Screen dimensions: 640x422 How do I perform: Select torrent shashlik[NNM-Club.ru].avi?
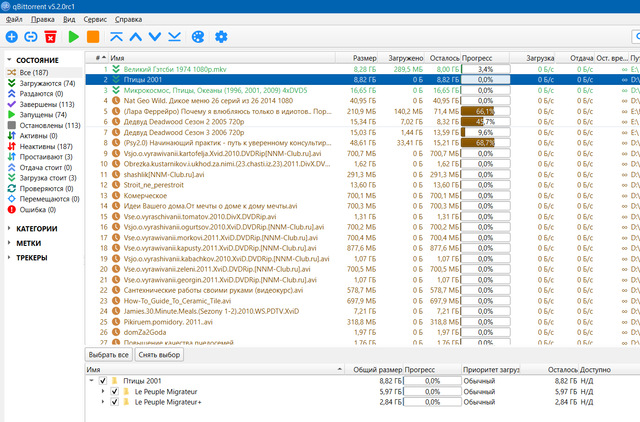pyautogui.click(x=164, y=174)
